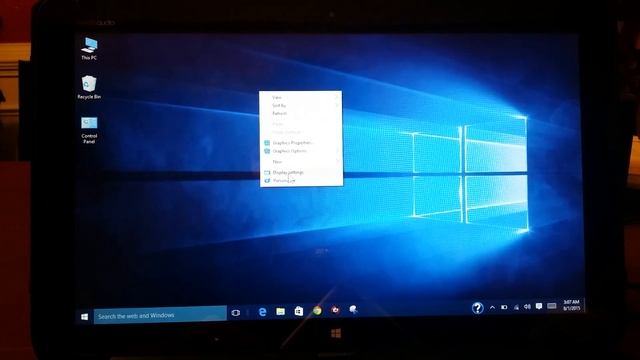This screenshot has height=360, width=640.
Task: Select the Control Panel desktop icon
Action: 89,130
